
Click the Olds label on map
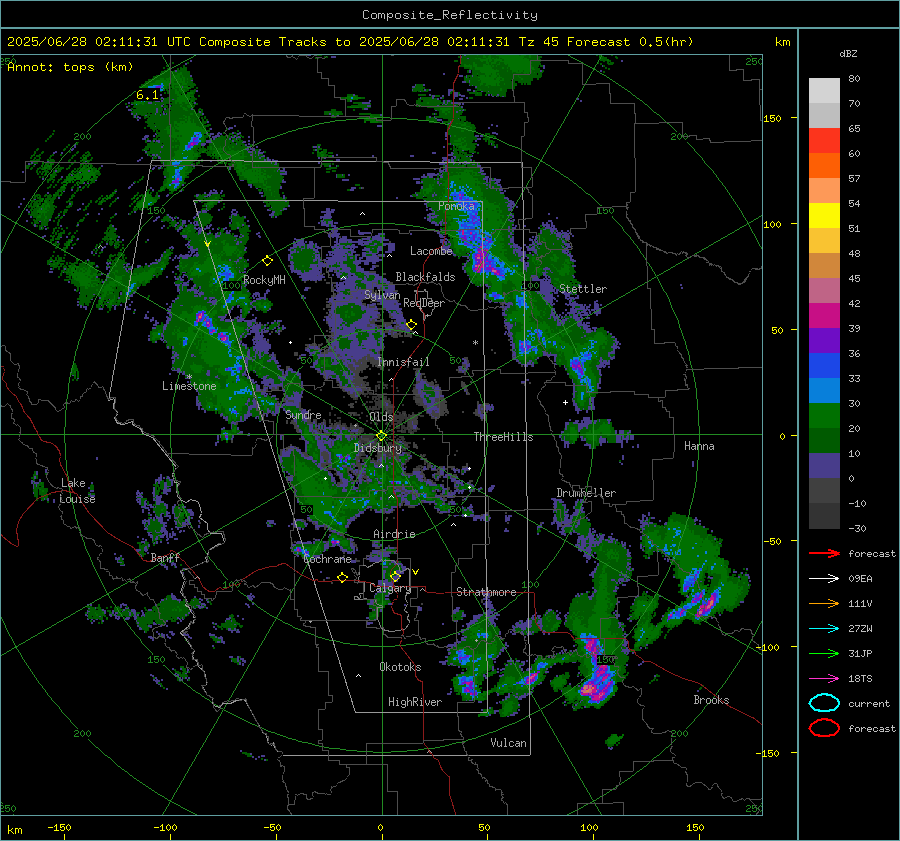(x=381, y=417)
